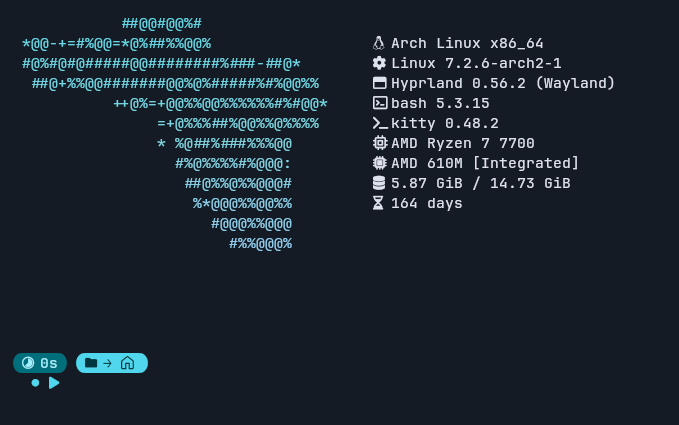Click the ASCII art line "#@@@%%@@@"
The image size is (679, 425).
[x=252, y=224]
